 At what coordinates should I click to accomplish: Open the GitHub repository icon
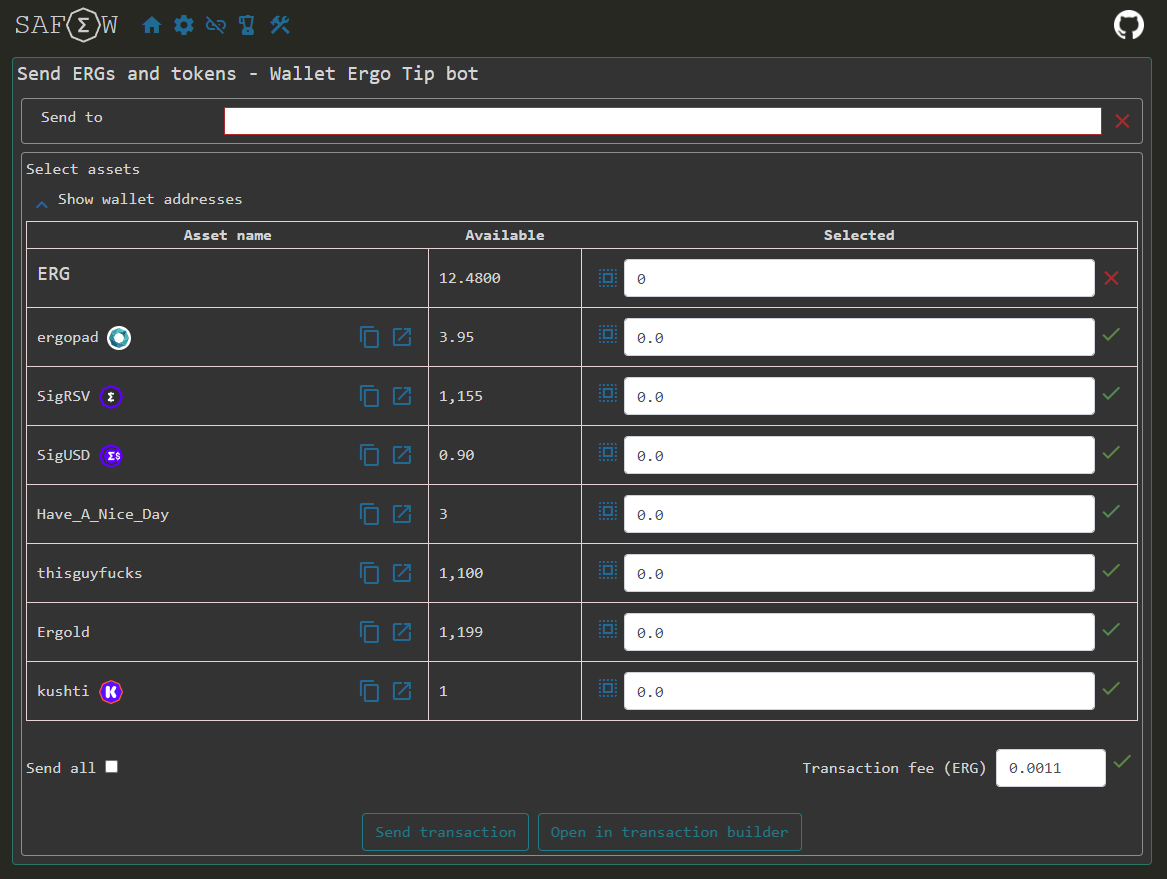tap(1128, 25)
